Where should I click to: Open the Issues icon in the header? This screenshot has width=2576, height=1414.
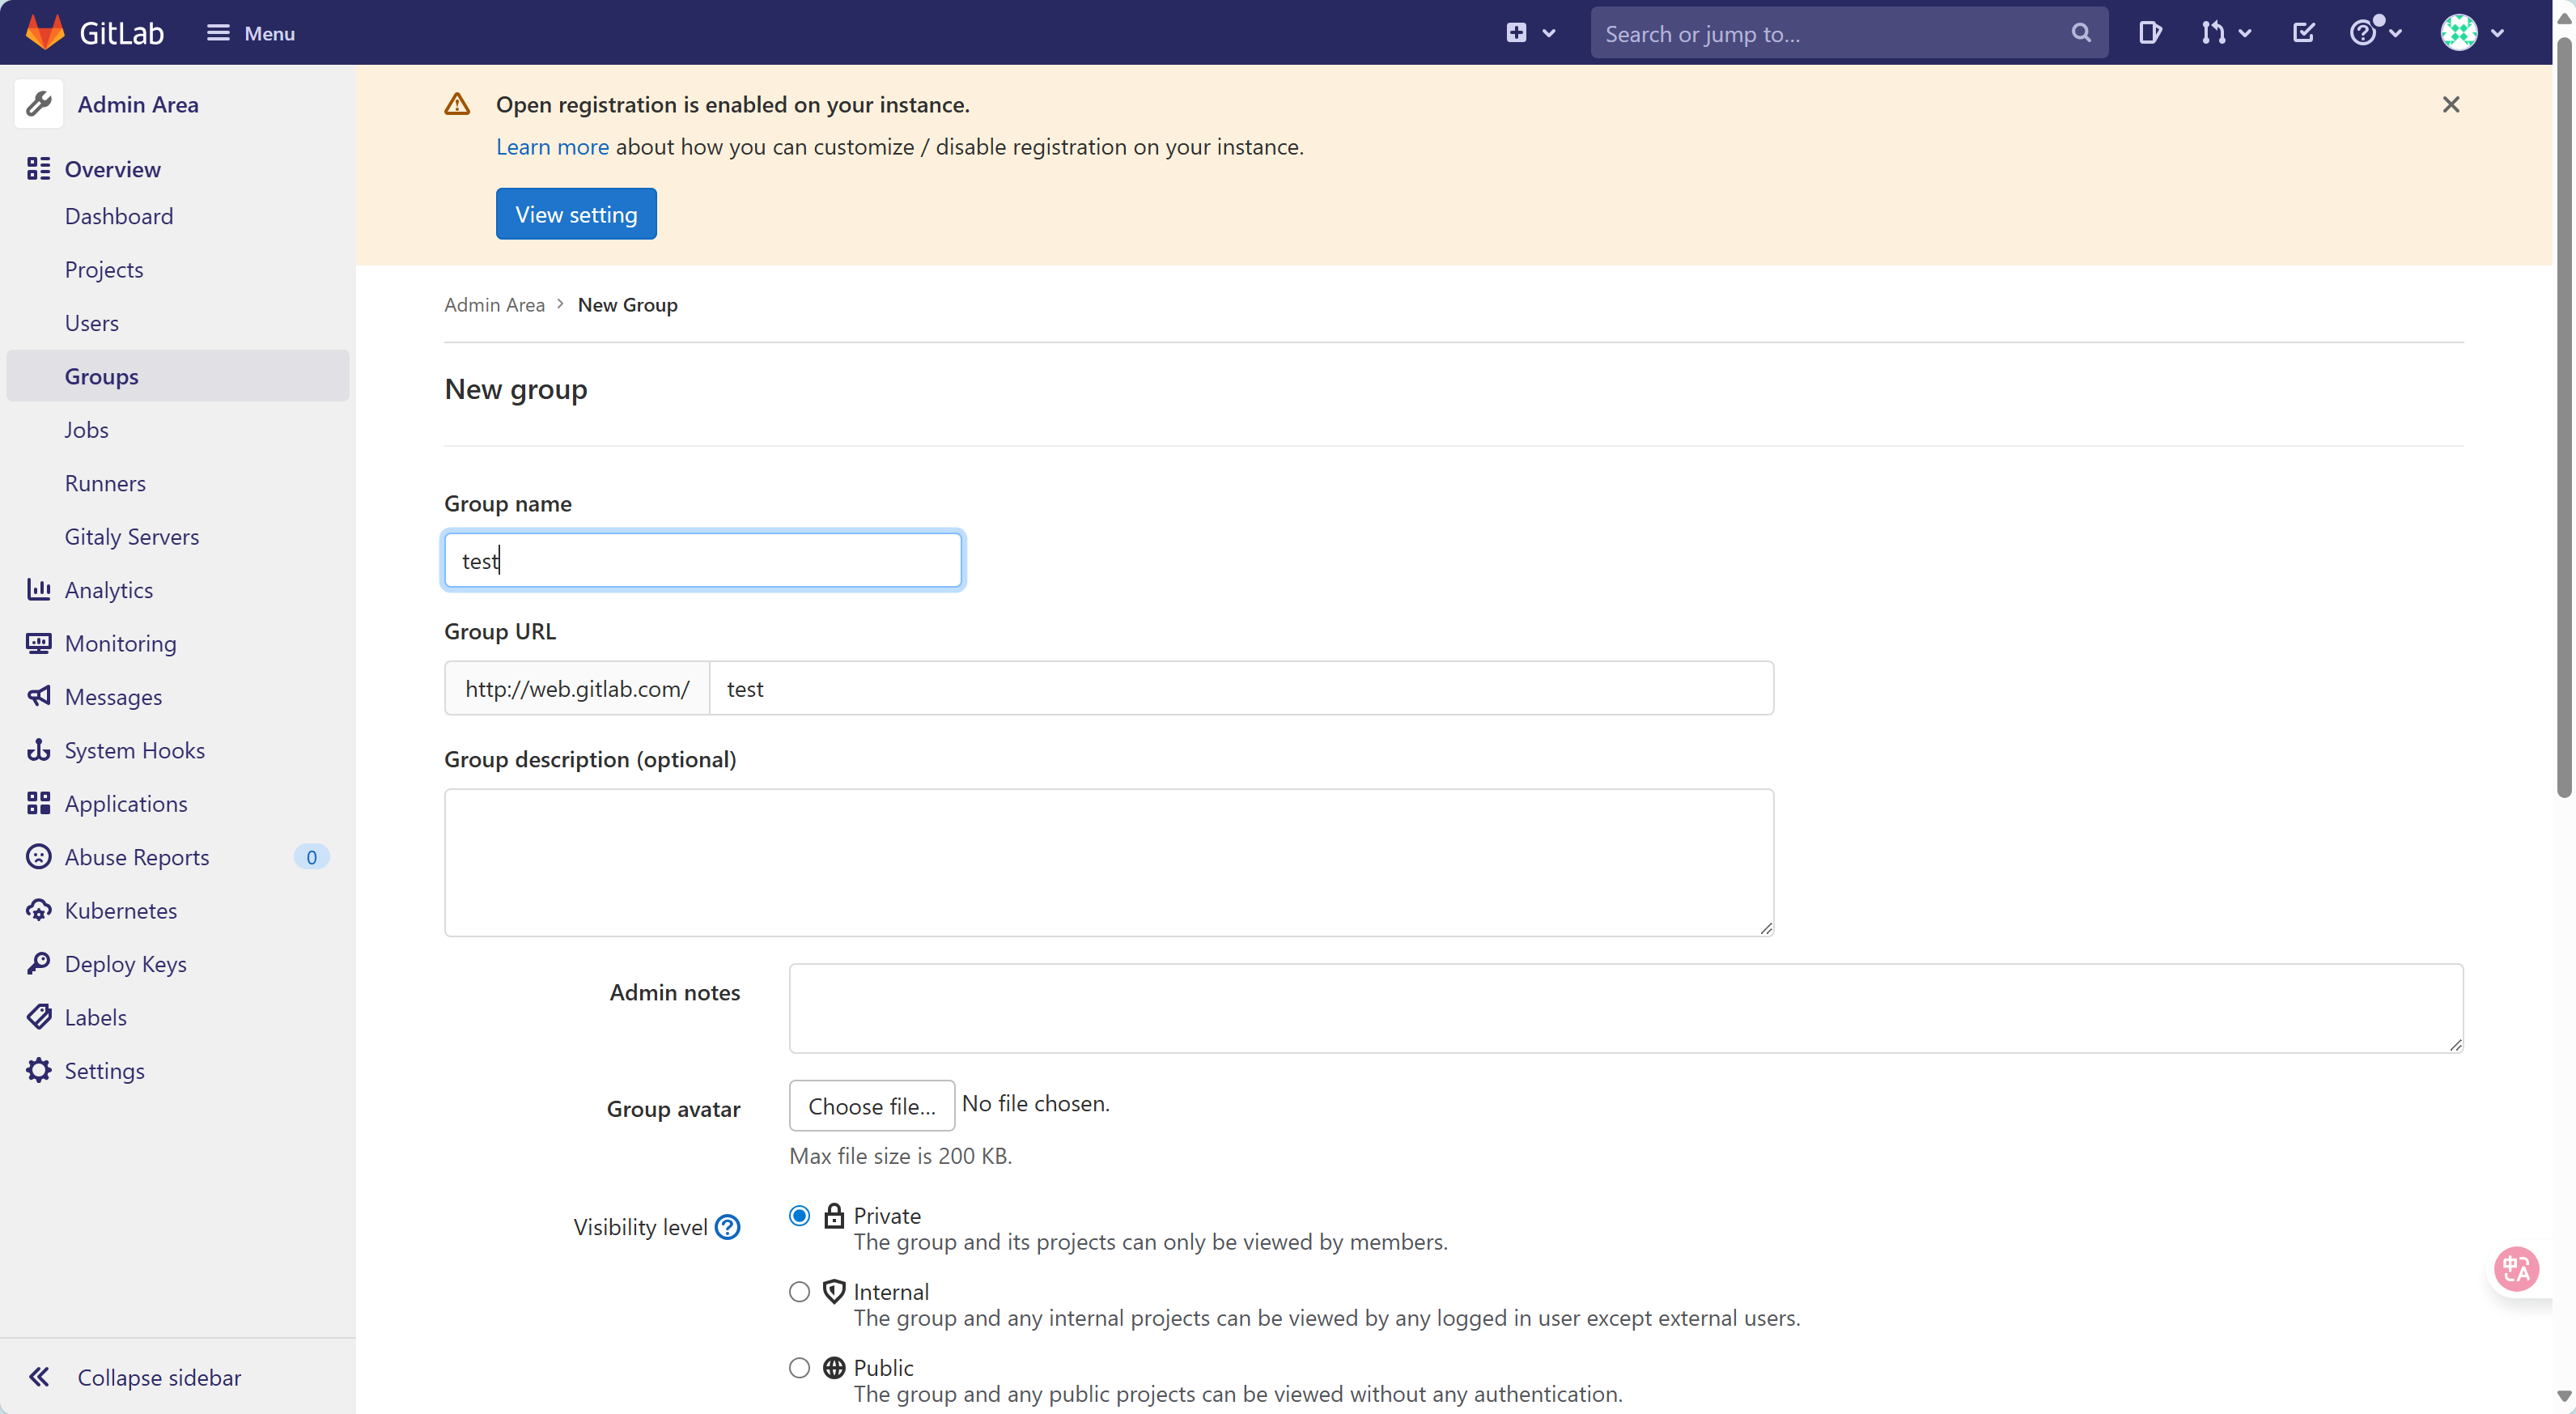pyautogui.click(x=2150, y=33)
